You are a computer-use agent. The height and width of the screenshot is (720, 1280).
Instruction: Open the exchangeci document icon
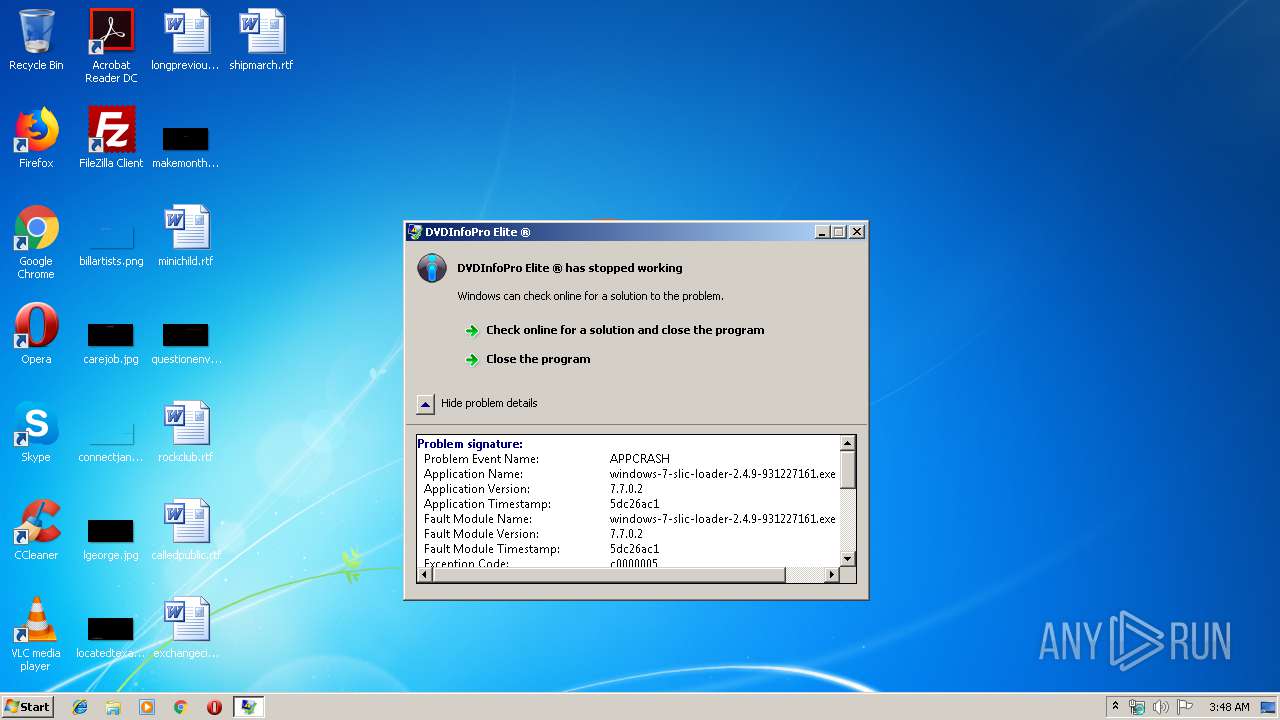click(186, 628)
